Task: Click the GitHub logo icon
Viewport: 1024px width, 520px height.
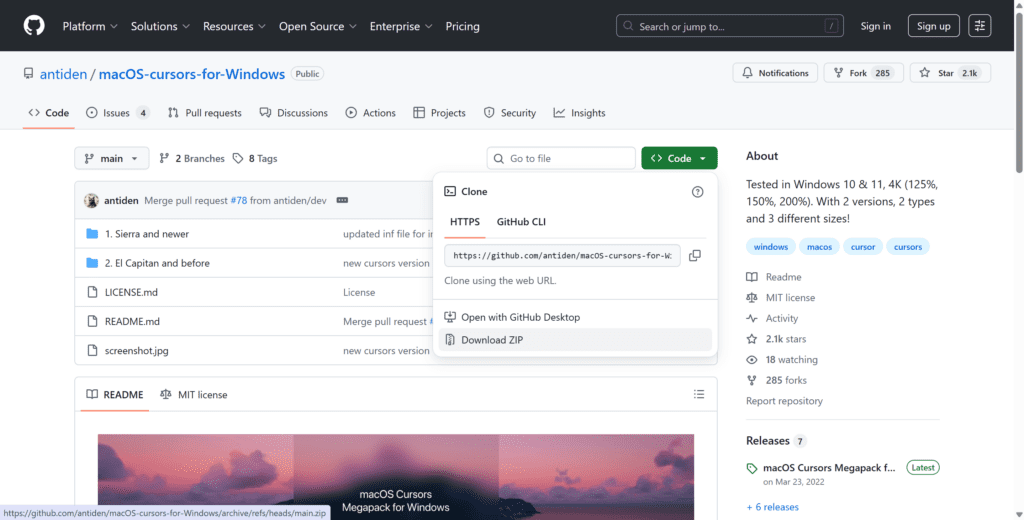Action: point(34,25)
